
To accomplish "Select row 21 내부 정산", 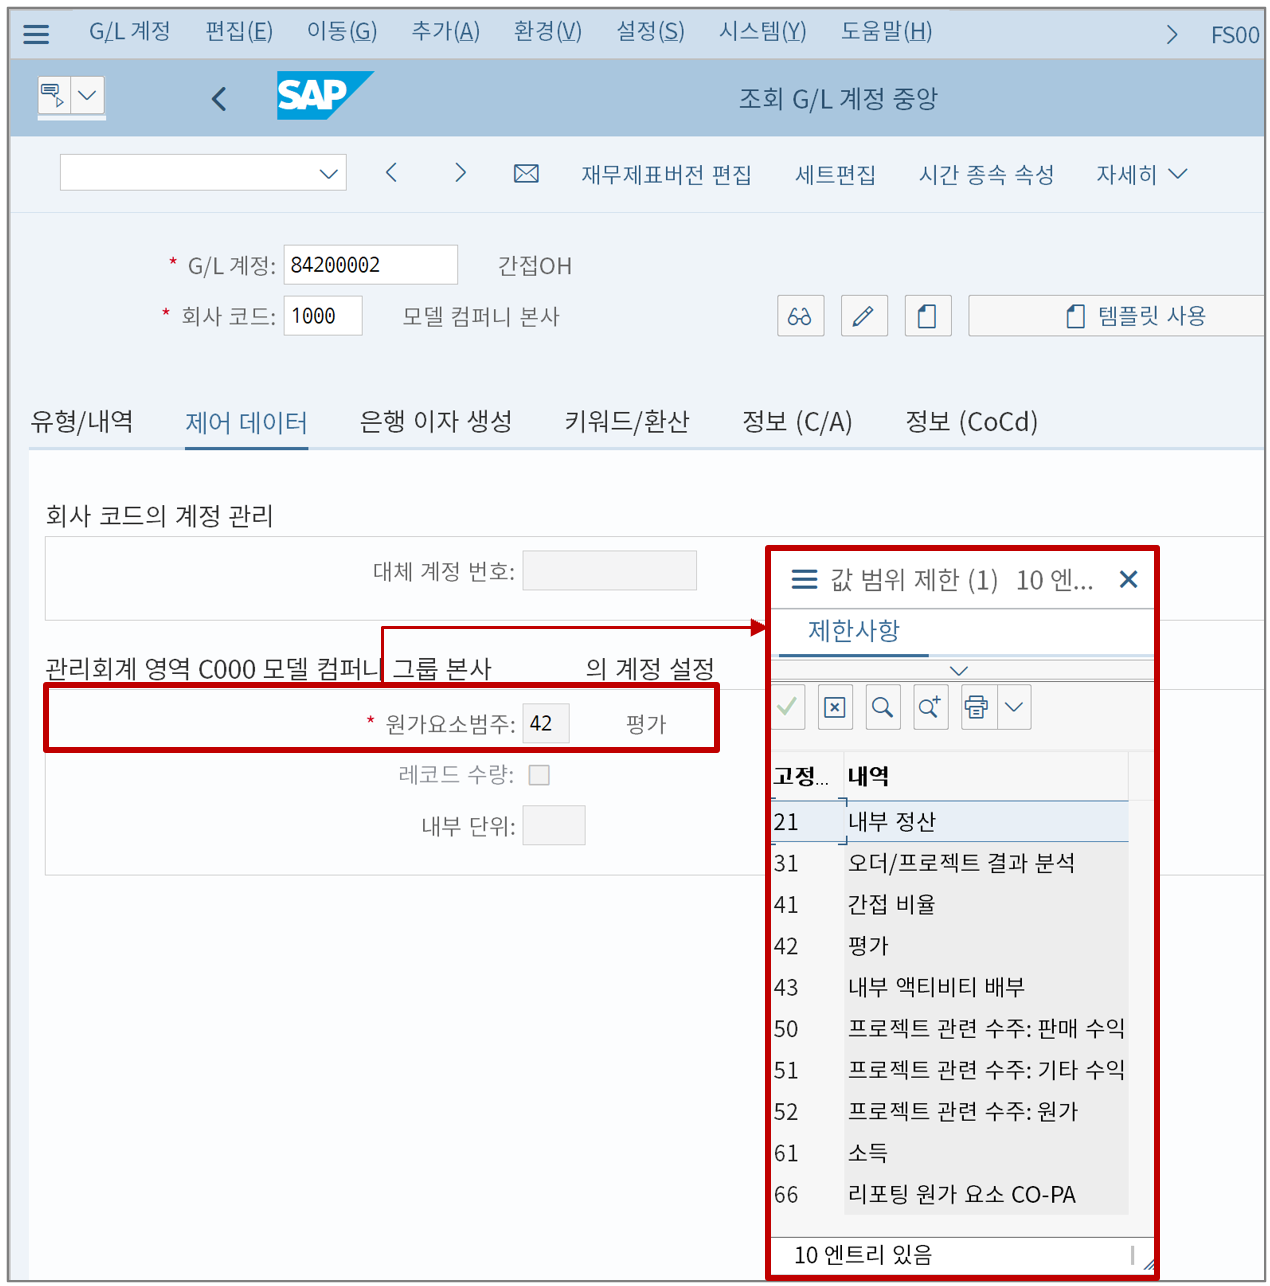I will pyautogui.click(x=950, y=822).
